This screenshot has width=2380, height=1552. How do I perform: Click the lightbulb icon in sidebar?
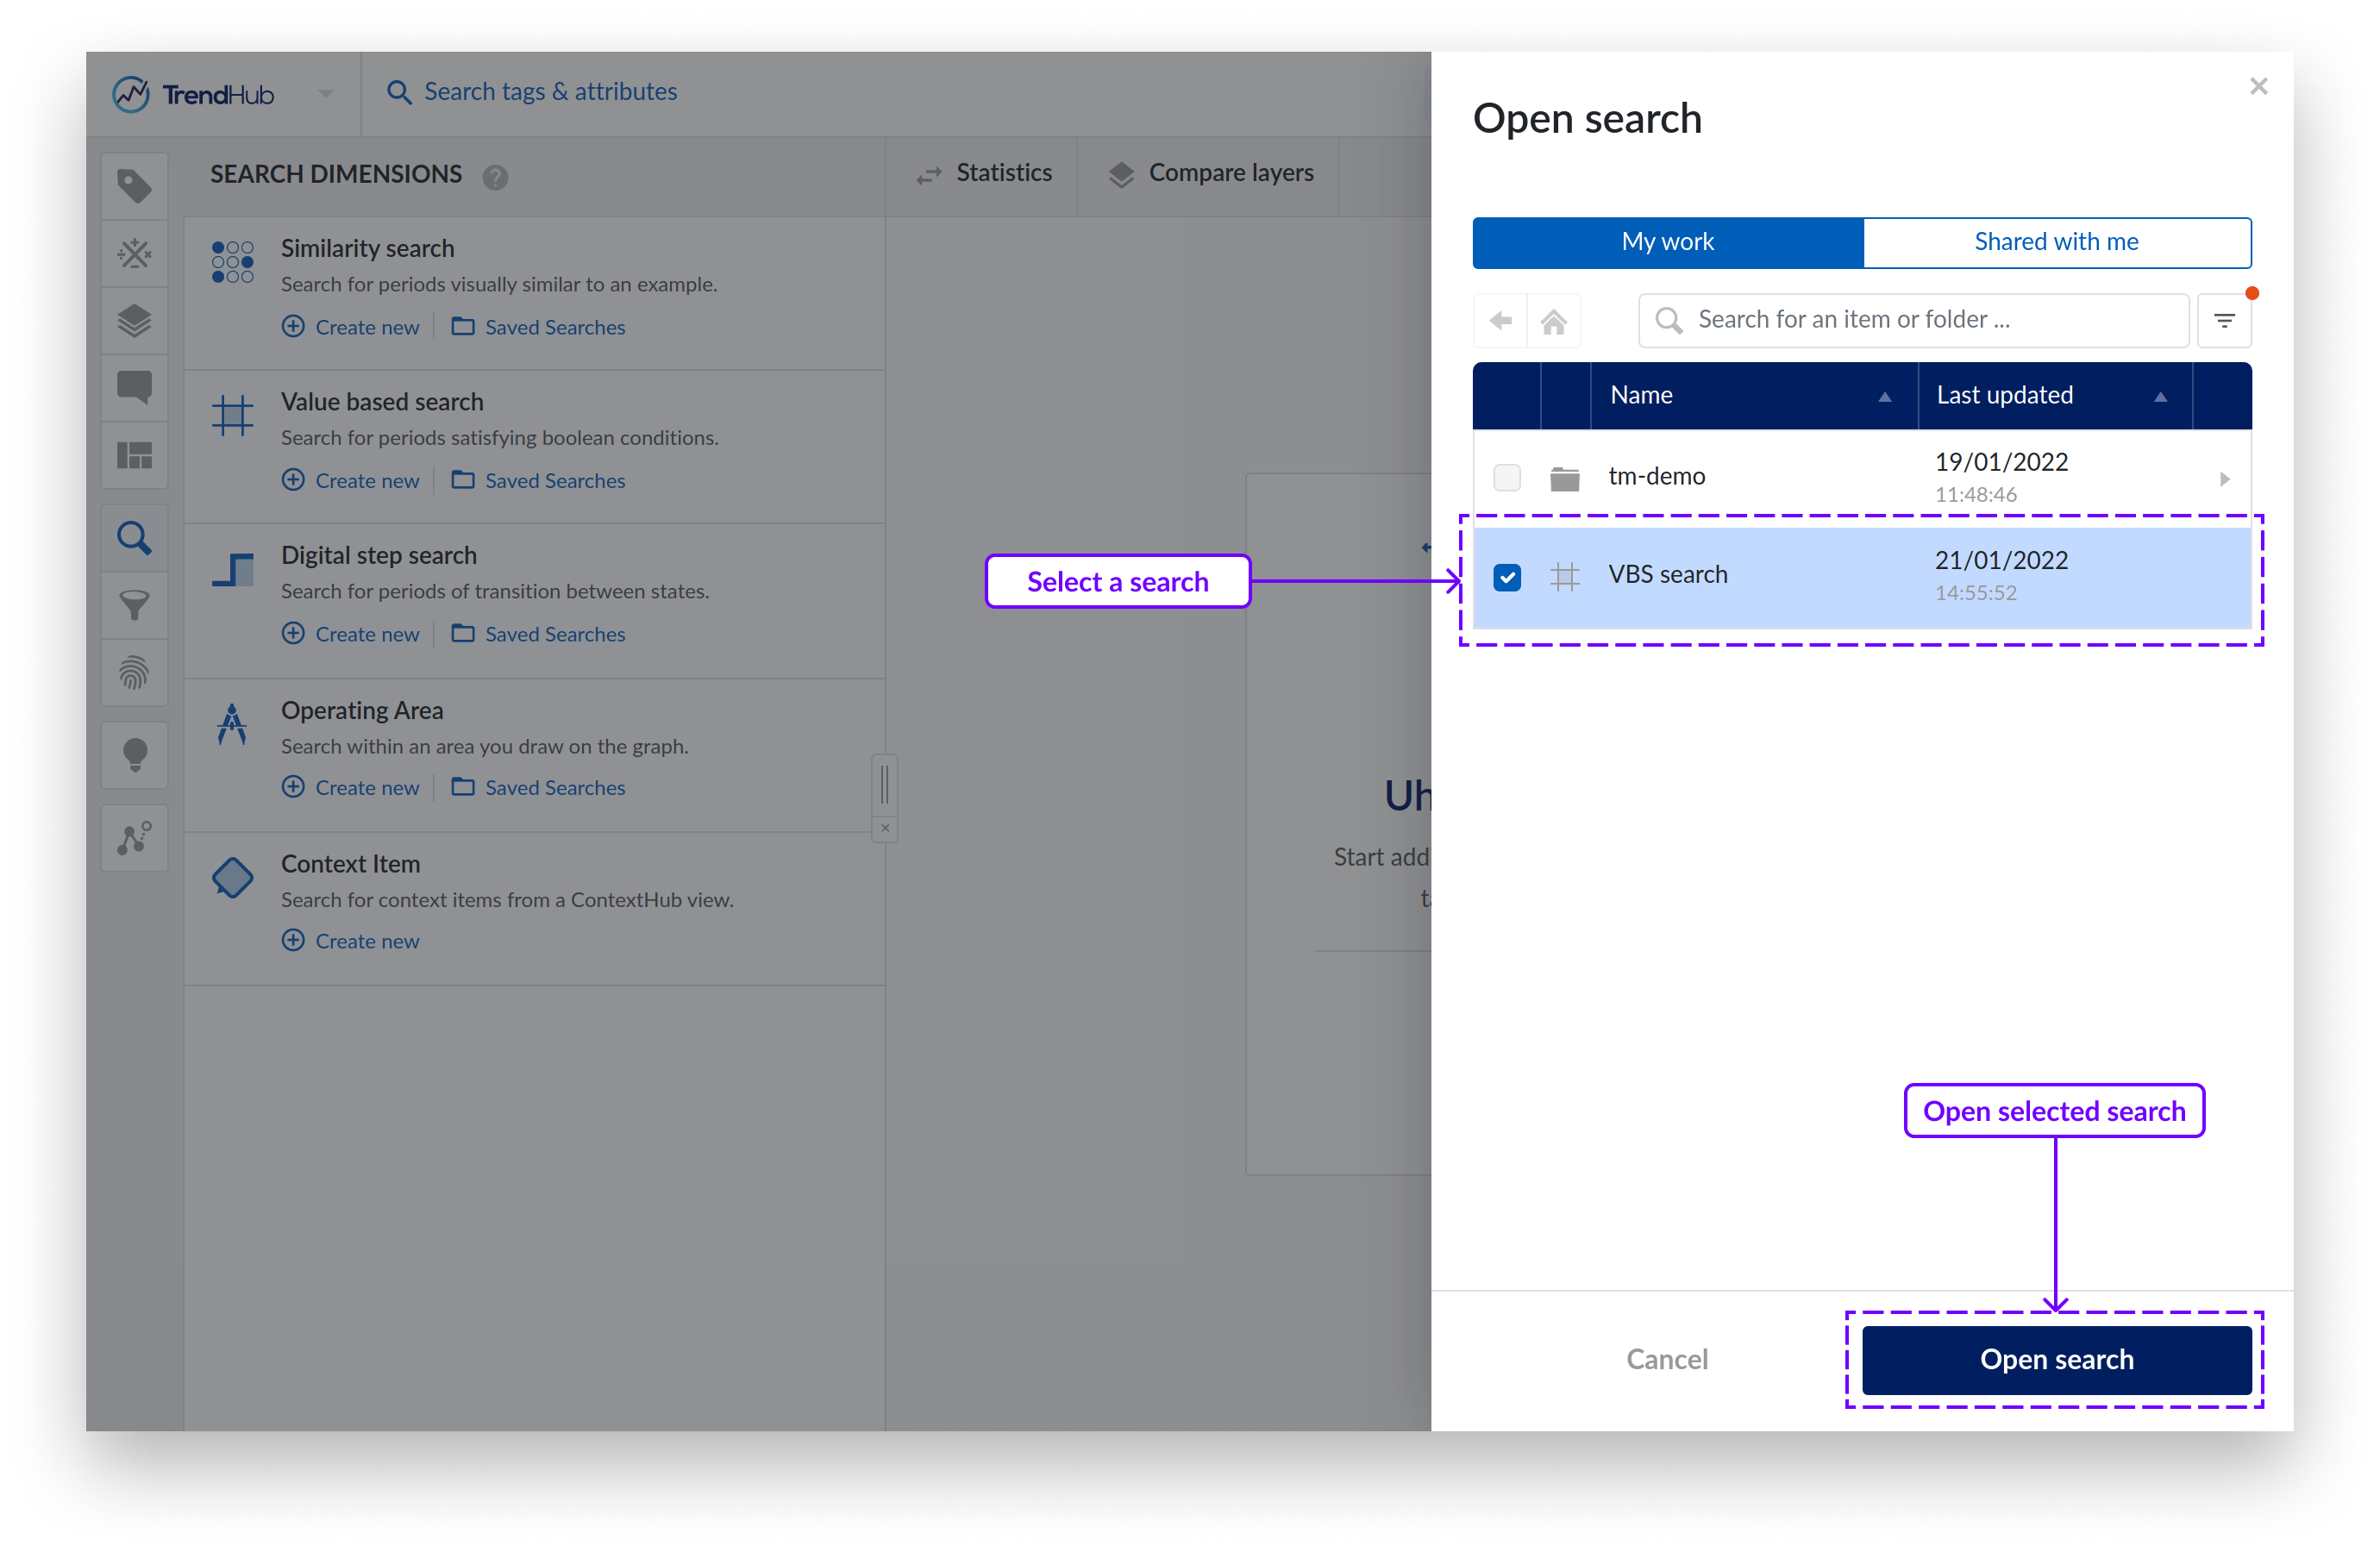pos(135,754)
